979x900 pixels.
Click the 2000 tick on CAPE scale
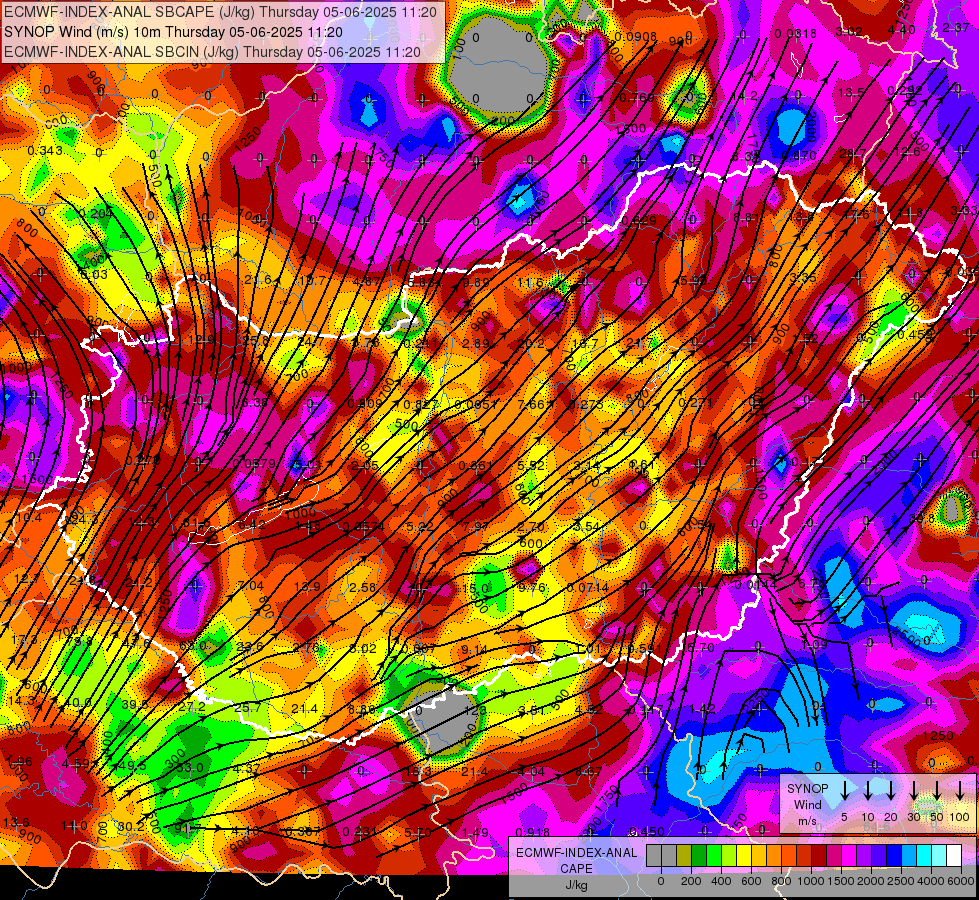871,881
